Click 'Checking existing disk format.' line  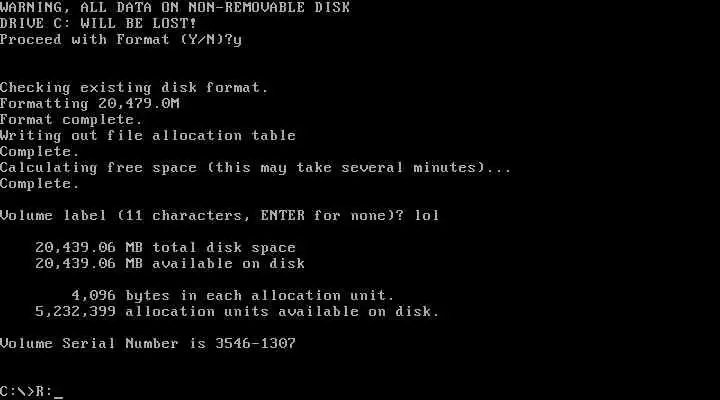coord(134,88)
